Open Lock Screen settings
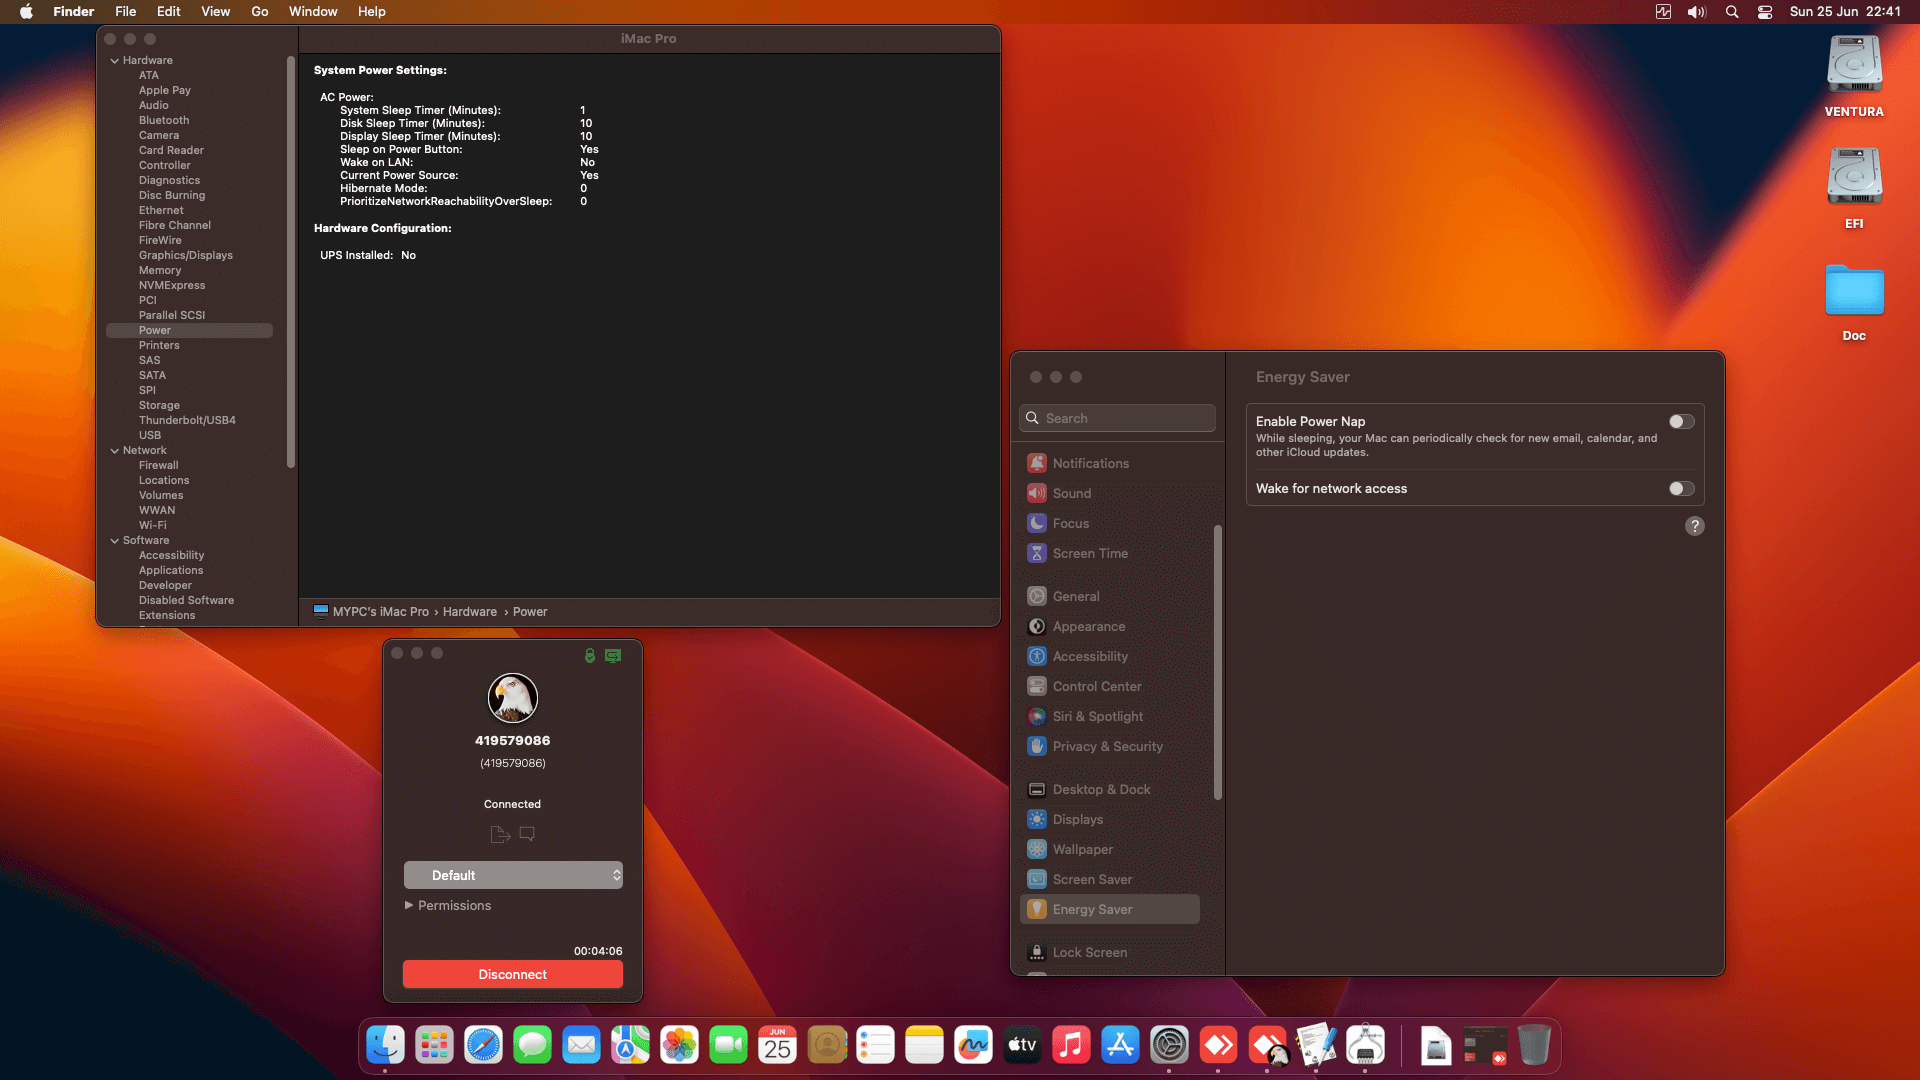Screen dimensions: 1920x1080 click(x=1112, y=952)
